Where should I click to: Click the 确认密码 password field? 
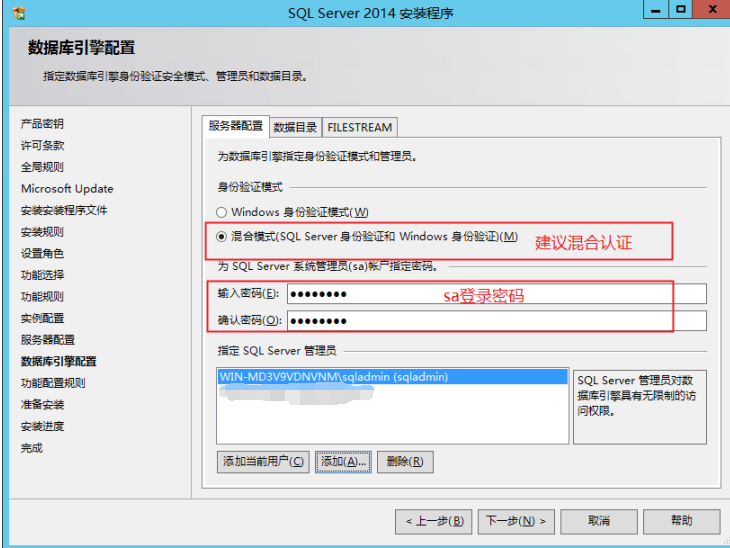pos(497,321)
